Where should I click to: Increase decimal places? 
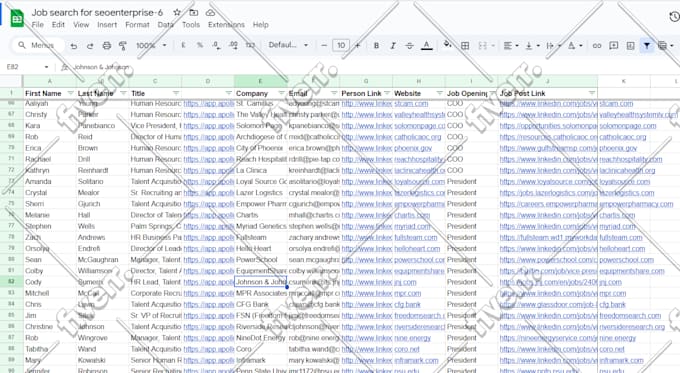[233, 45]
